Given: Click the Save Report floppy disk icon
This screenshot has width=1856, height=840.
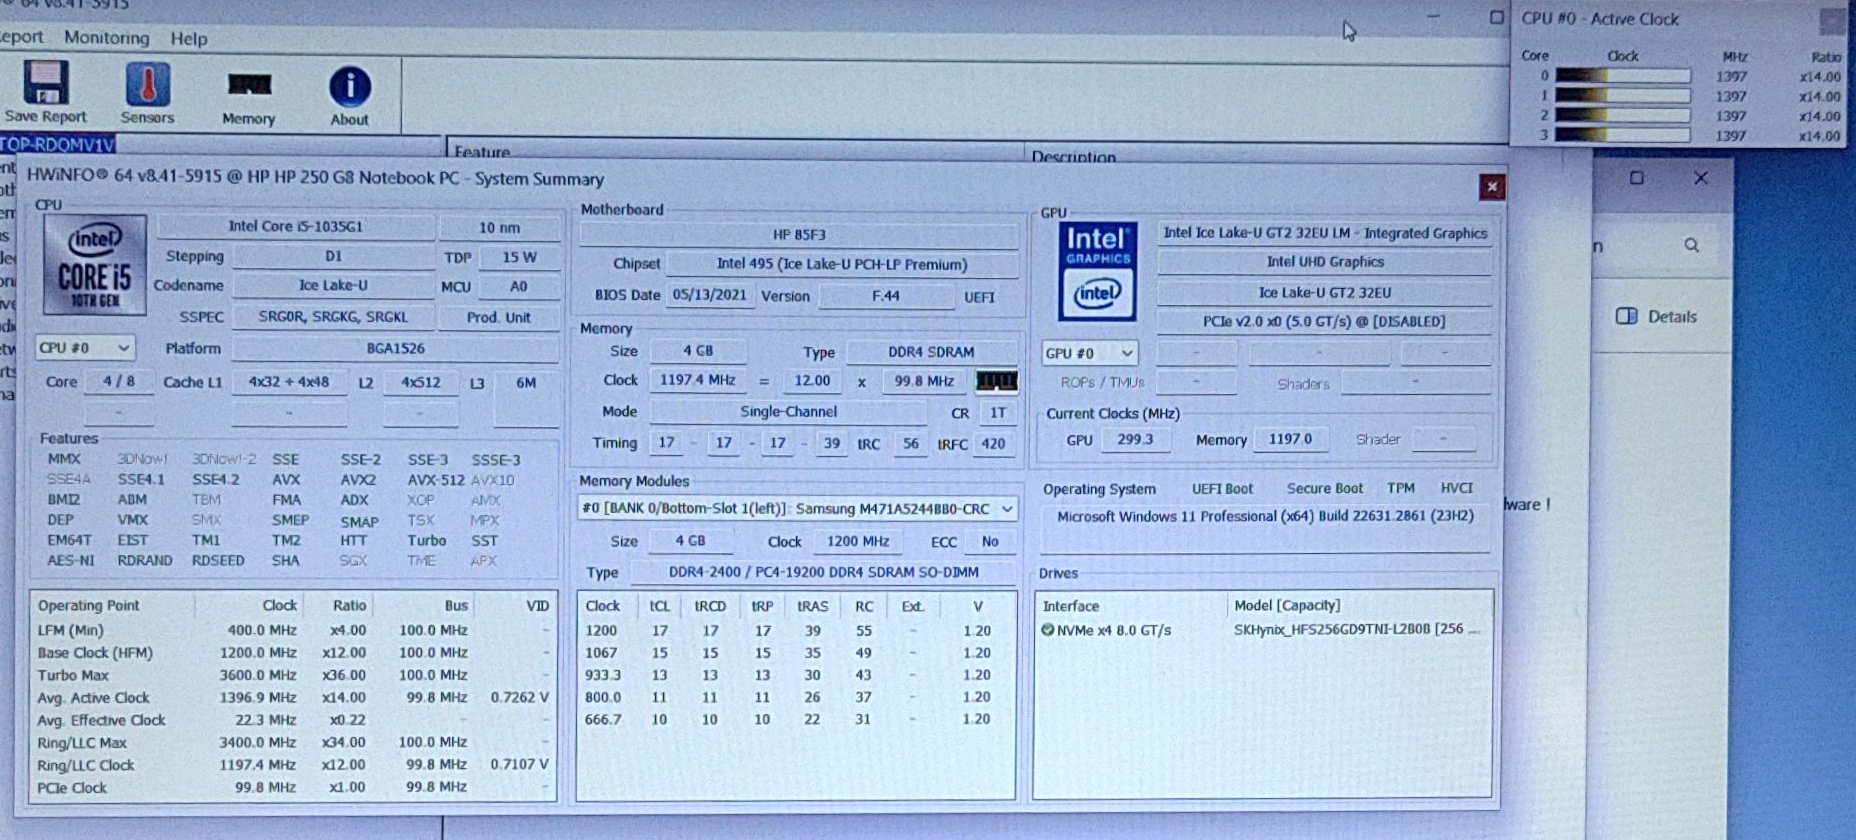Looking at the screenshot, I should [46, 83].
